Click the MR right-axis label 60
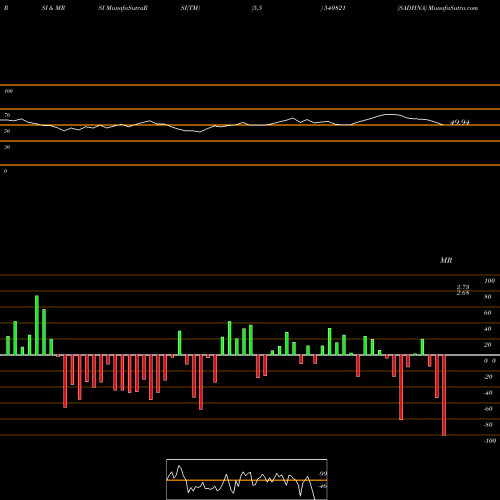Viewport: 500px width, 500px height. pos(488,313)
